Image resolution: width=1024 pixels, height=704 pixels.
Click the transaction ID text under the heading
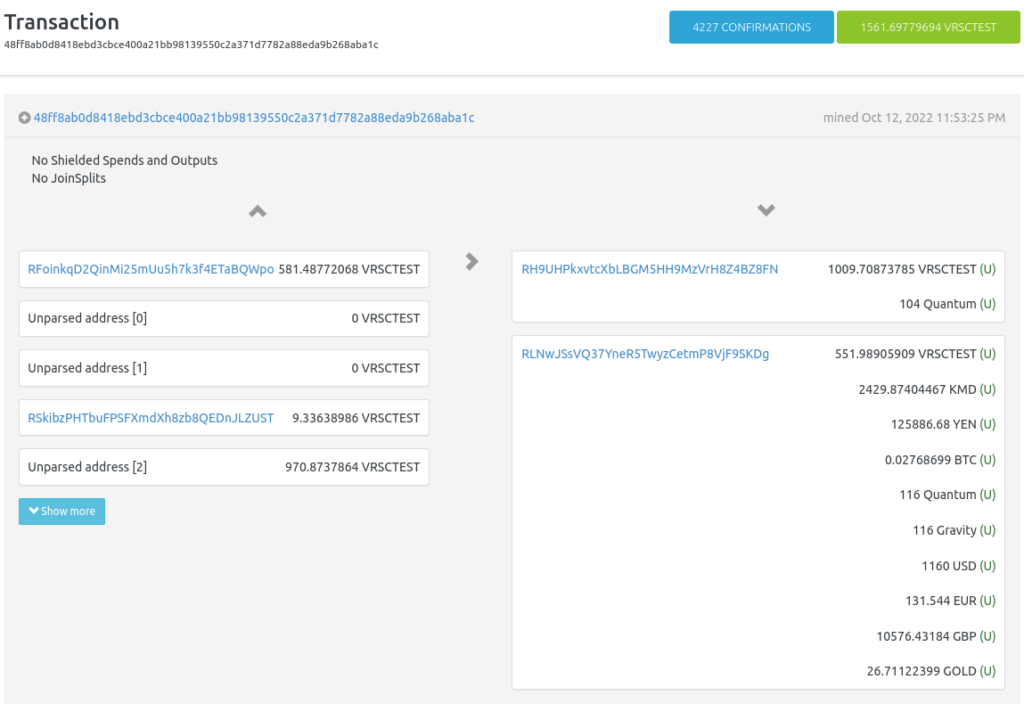click(x=191, y=44)
